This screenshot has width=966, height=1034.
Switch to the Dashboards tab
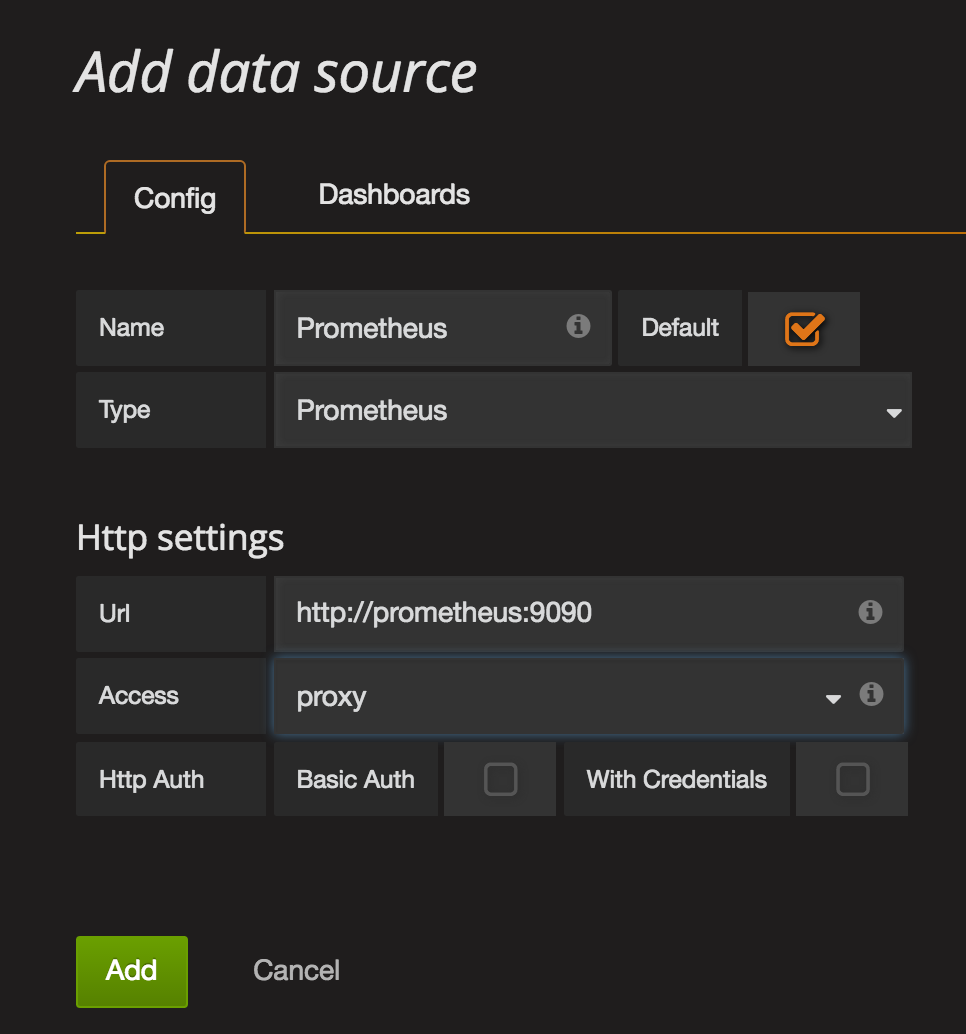point(394,194)
